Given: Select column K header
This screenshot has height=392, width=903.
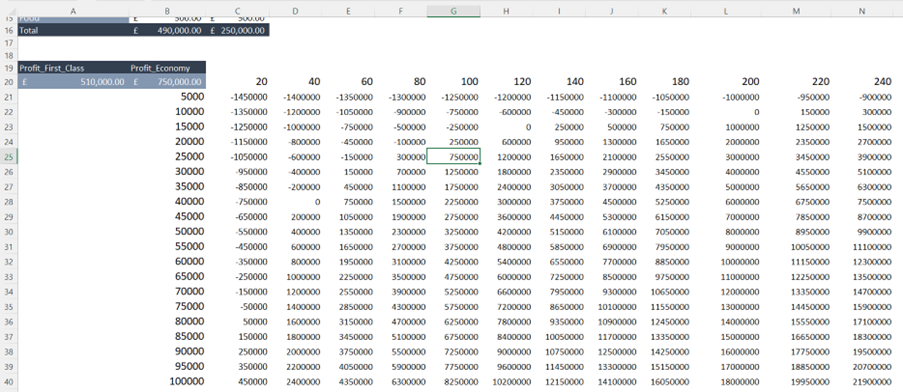Looking at the screenshot, I should (665, 11).
